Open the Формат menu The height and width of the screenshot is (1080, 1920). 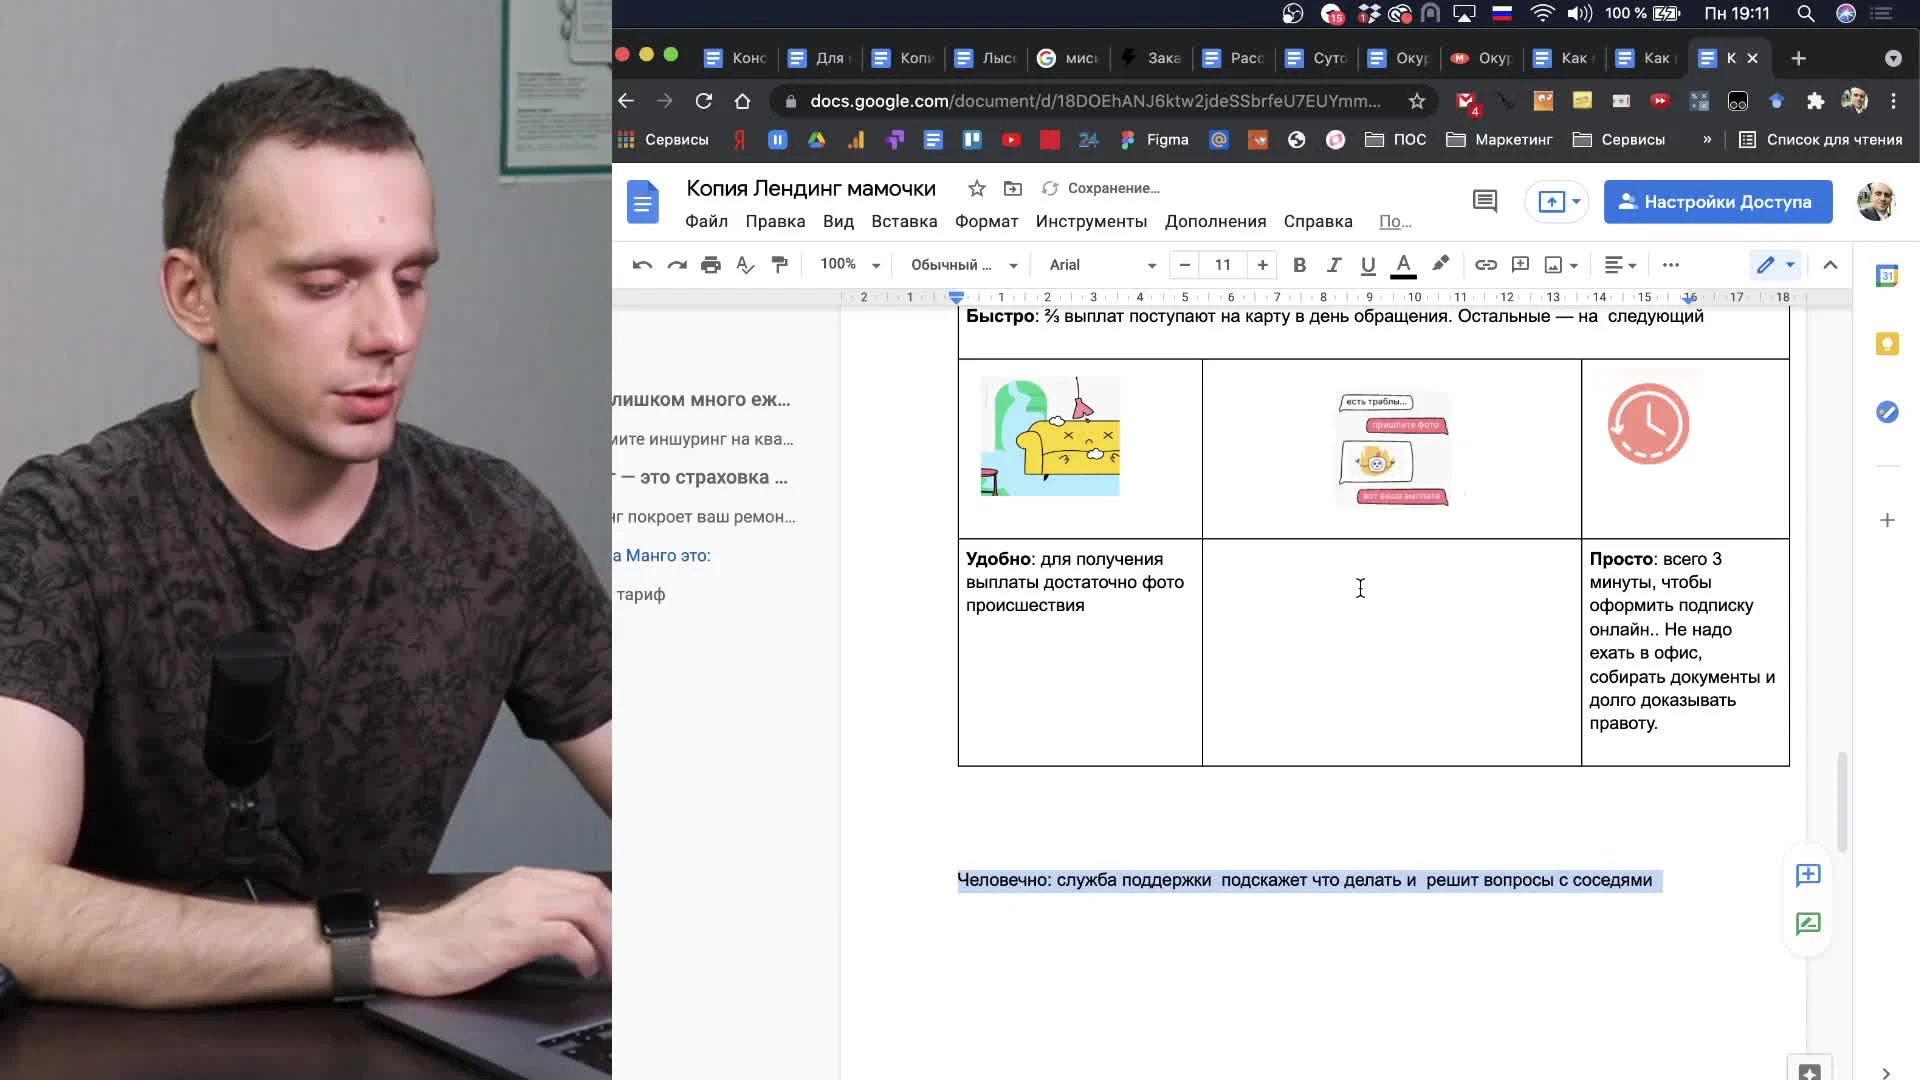[x=988, y=220]
